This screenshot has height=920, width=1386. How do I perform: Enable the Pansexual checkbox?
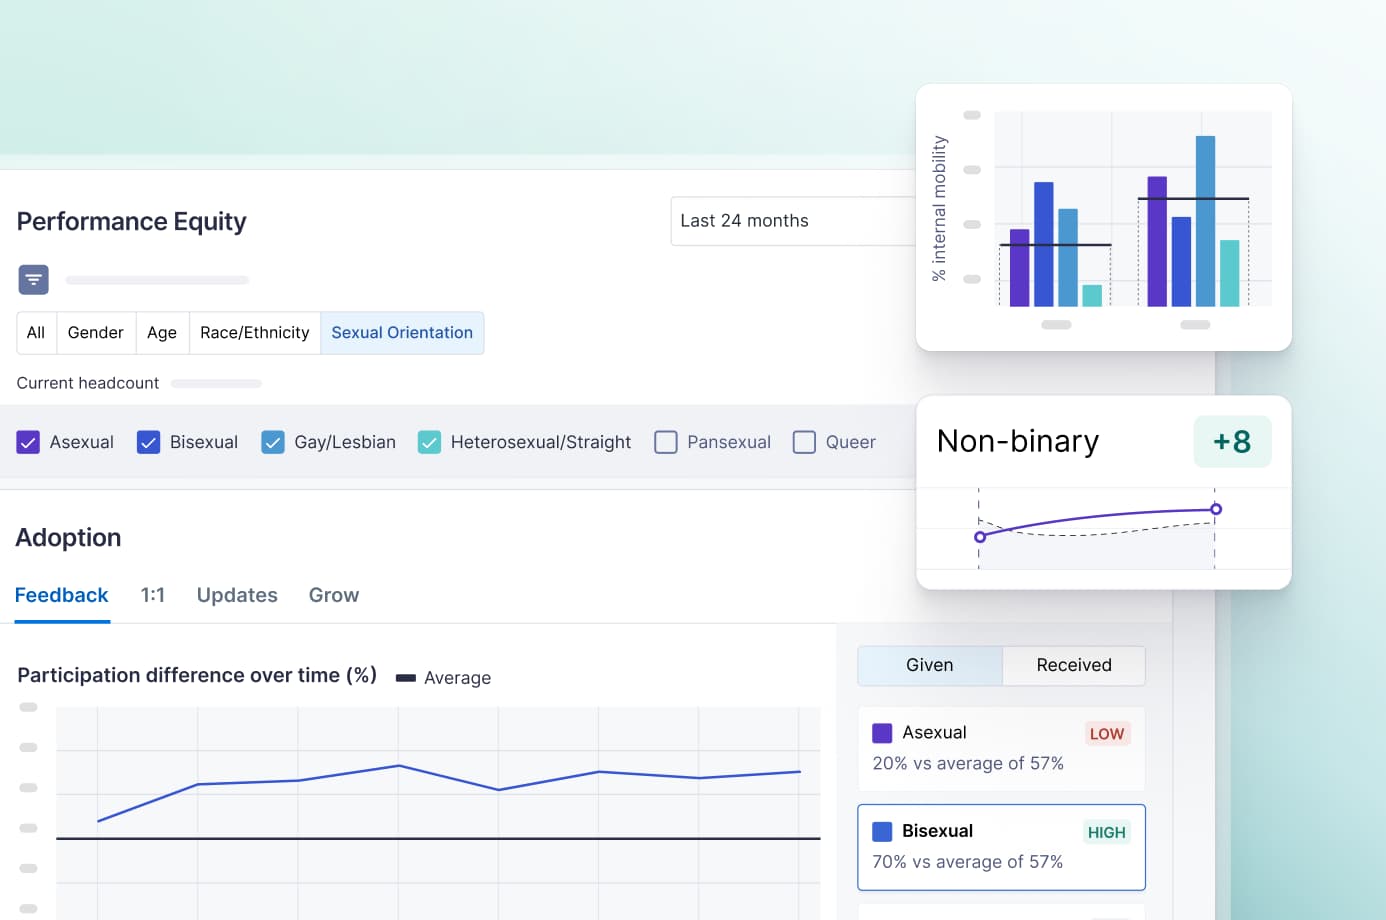click(666, 441)
